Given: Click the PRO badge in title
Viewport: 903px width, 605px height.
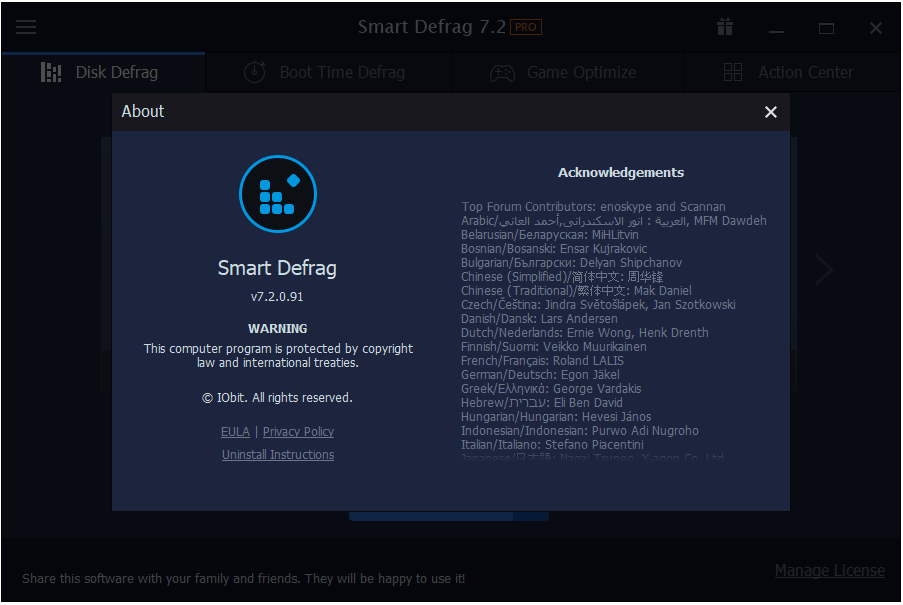Looking at the screenshot, I should [526, 27].
